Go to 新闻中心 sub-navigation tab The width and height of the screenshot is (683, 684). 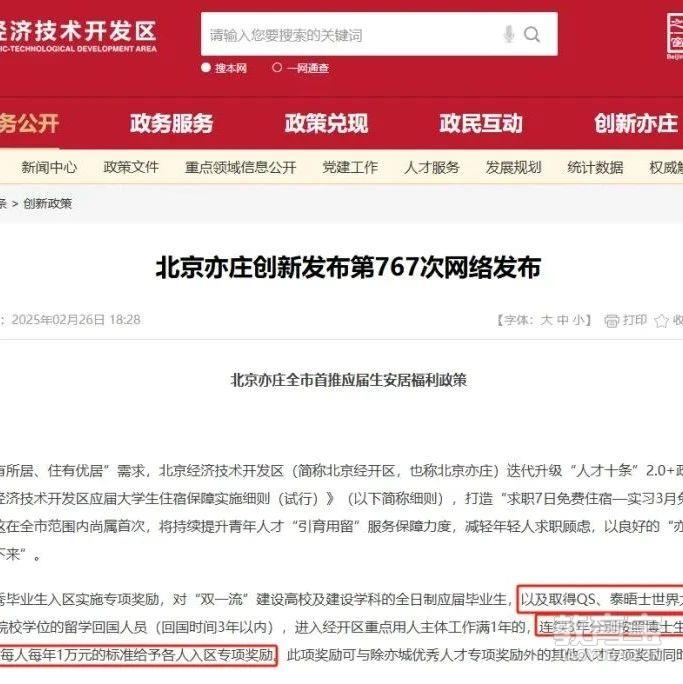point(49,168)
